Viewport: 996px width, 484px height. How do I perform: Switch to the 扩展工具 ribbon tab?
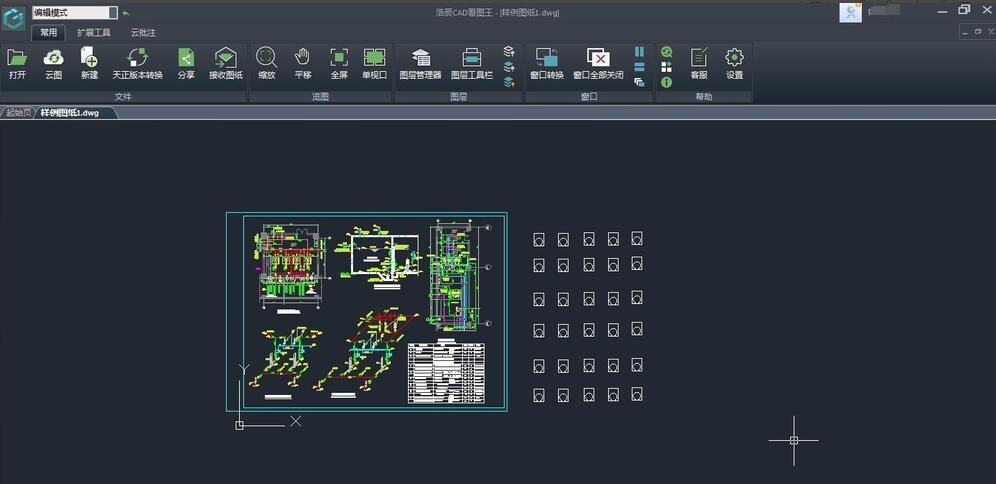click(94, 33)
